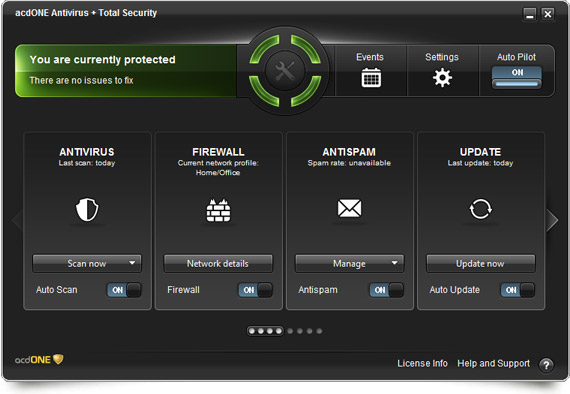
Task: Disable the Auto Scan toggle
Action: 124,290
